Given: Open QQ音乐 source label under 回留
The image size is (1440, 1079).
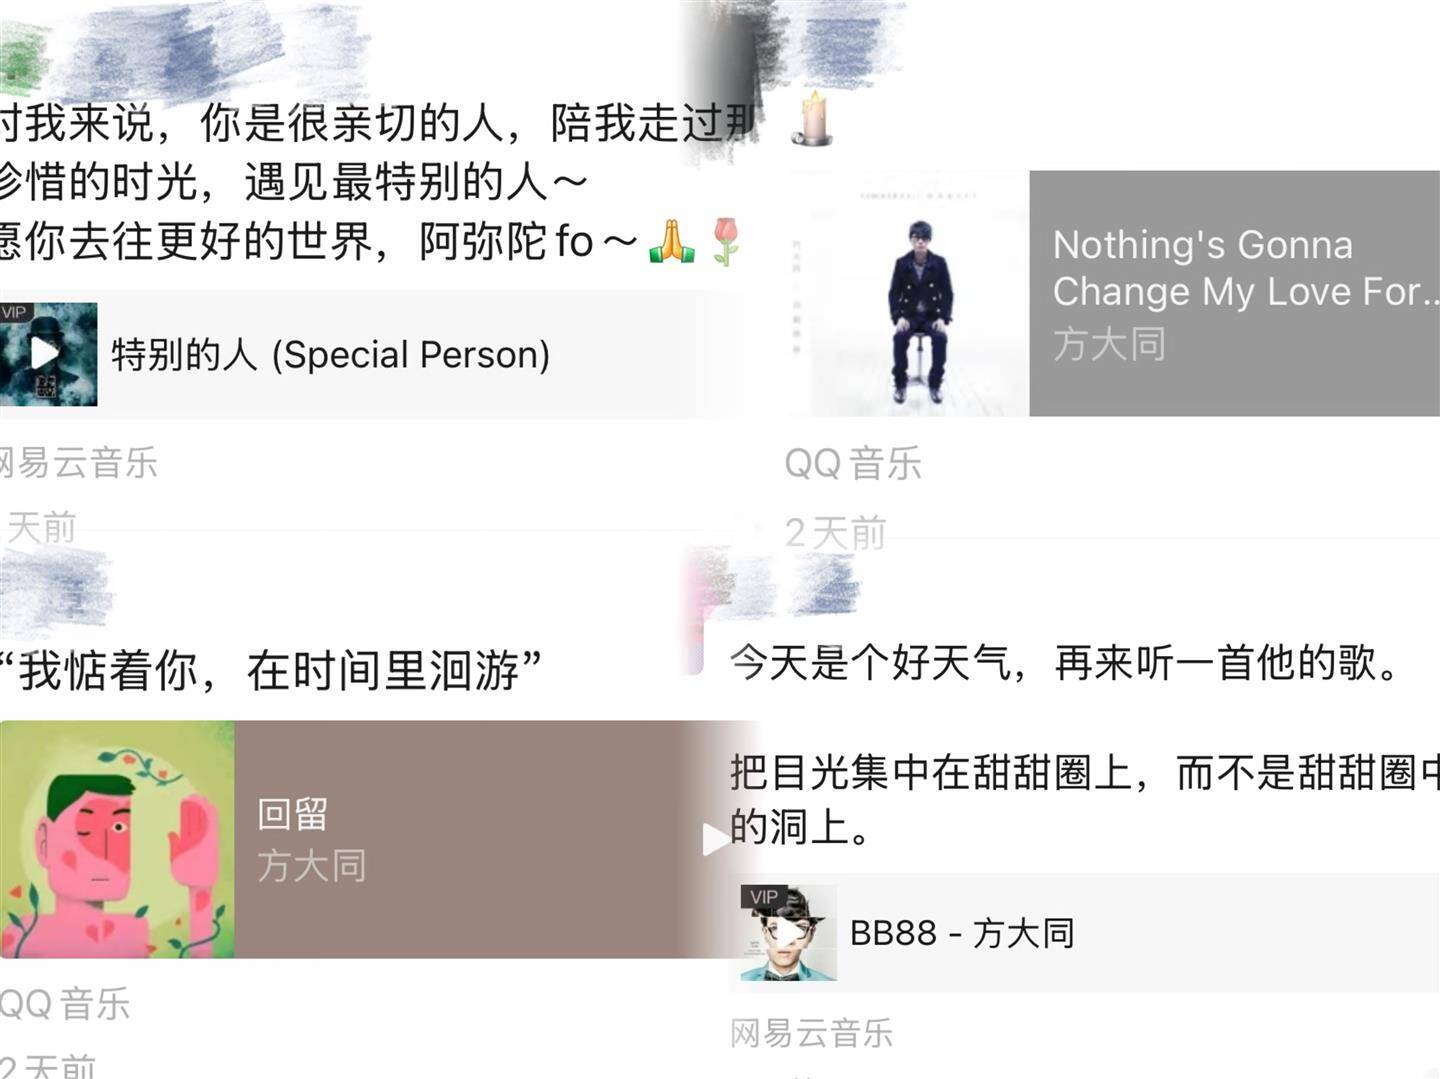Looking at the screenshot, I should 65,1004.
